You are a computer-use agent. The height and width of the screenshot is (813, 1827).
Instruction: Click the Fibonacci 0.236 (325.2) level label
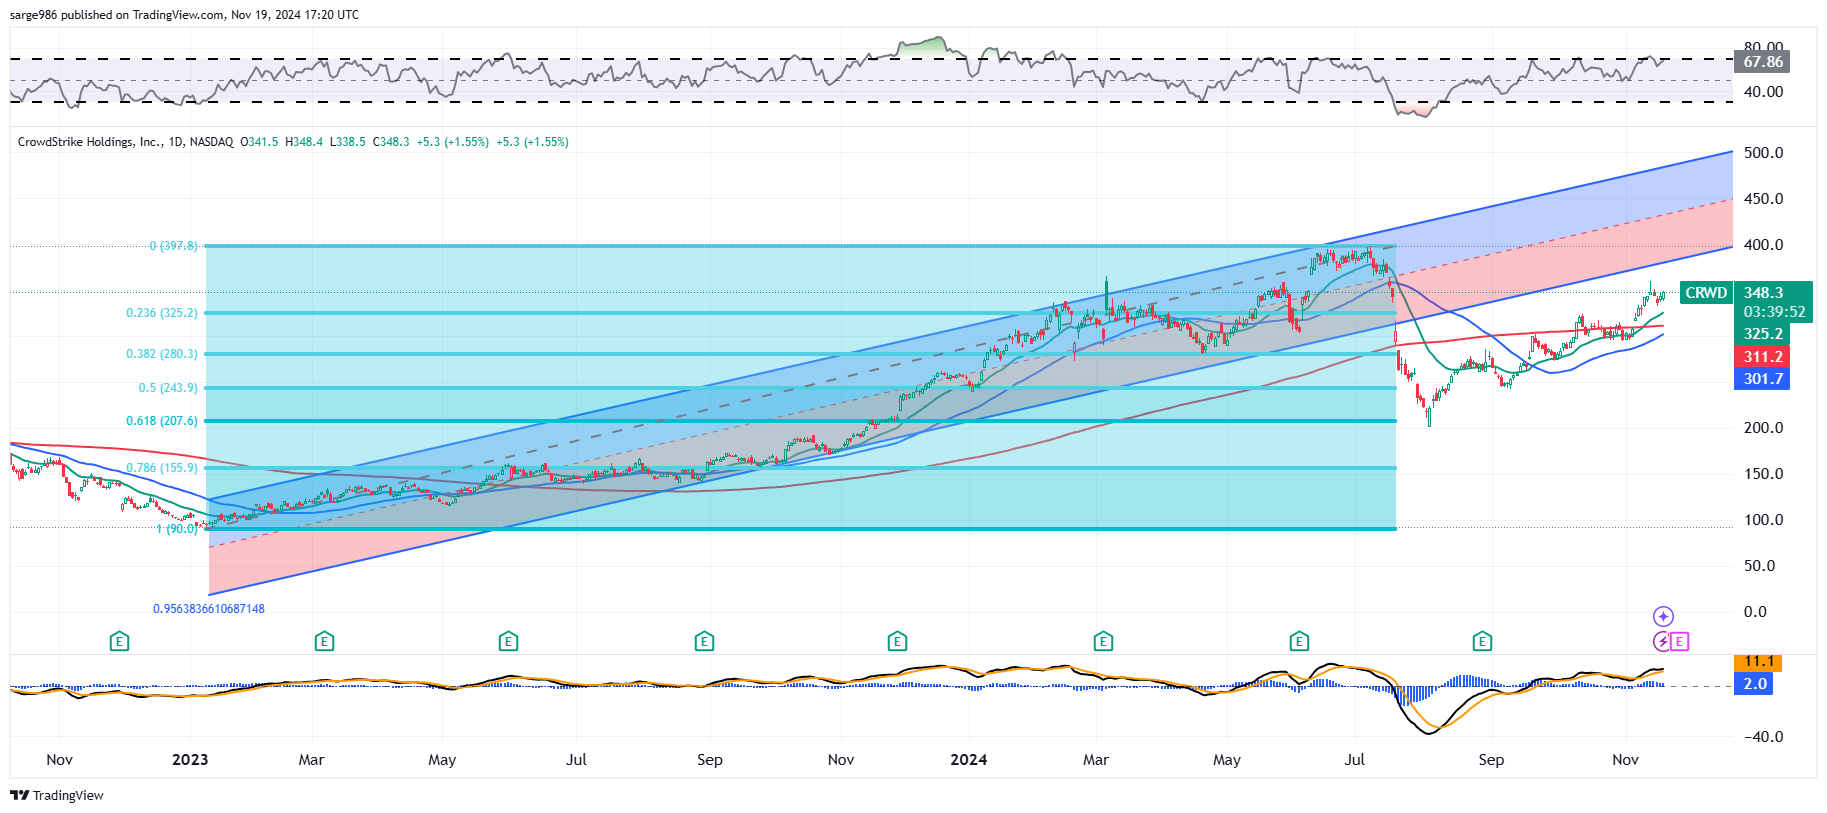[162, 313]
